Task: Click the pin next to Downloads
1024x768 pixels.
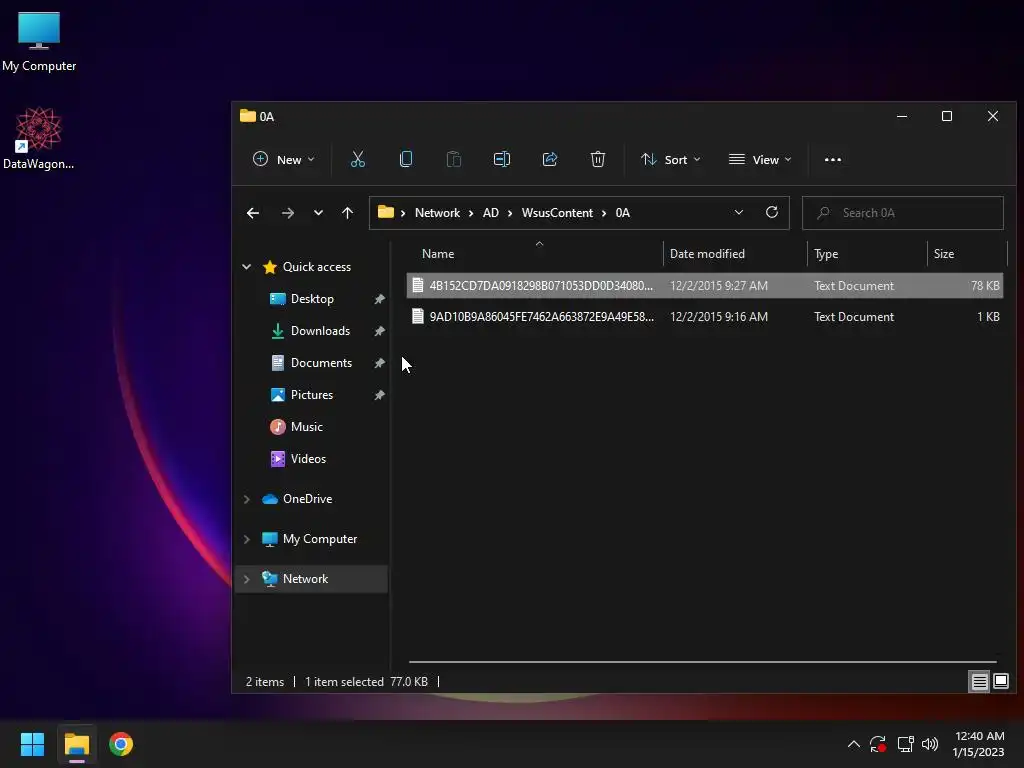Action: point(379,331)
